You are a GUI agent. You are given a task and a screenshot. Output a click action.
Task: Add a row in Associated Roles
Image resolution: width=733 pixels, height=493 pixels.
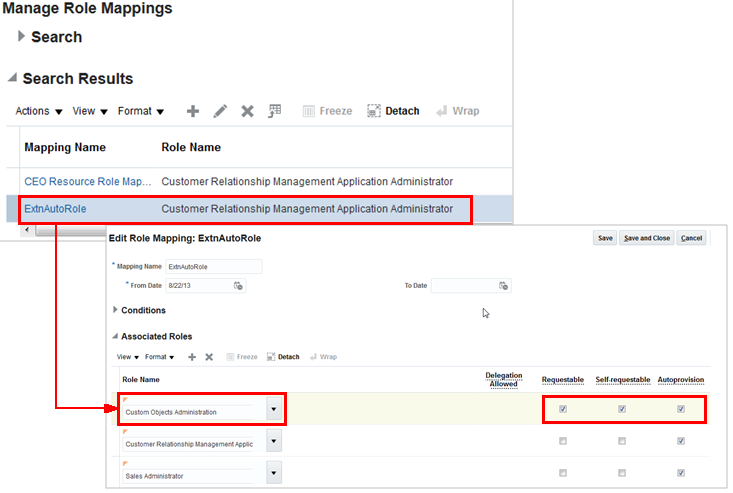tap(193, 357)
